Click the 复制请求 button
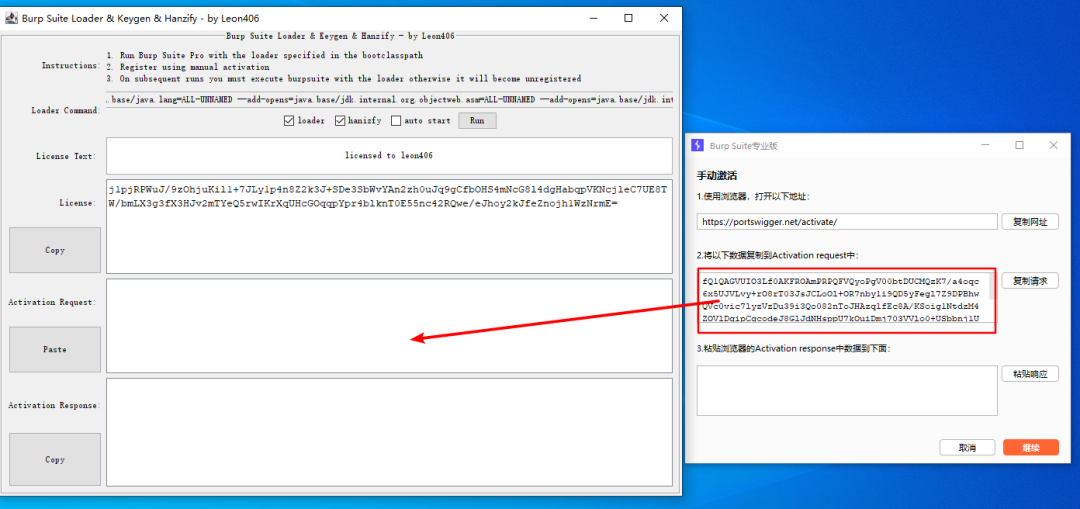 (x=1030, y=281)
